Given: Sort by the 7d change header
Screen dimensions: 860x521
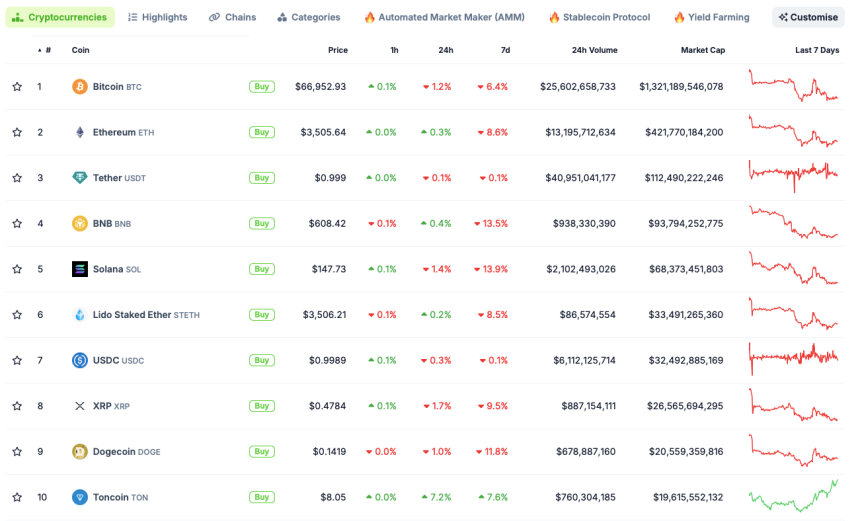Looking at the screenshot, I should (x=506, y=50).
